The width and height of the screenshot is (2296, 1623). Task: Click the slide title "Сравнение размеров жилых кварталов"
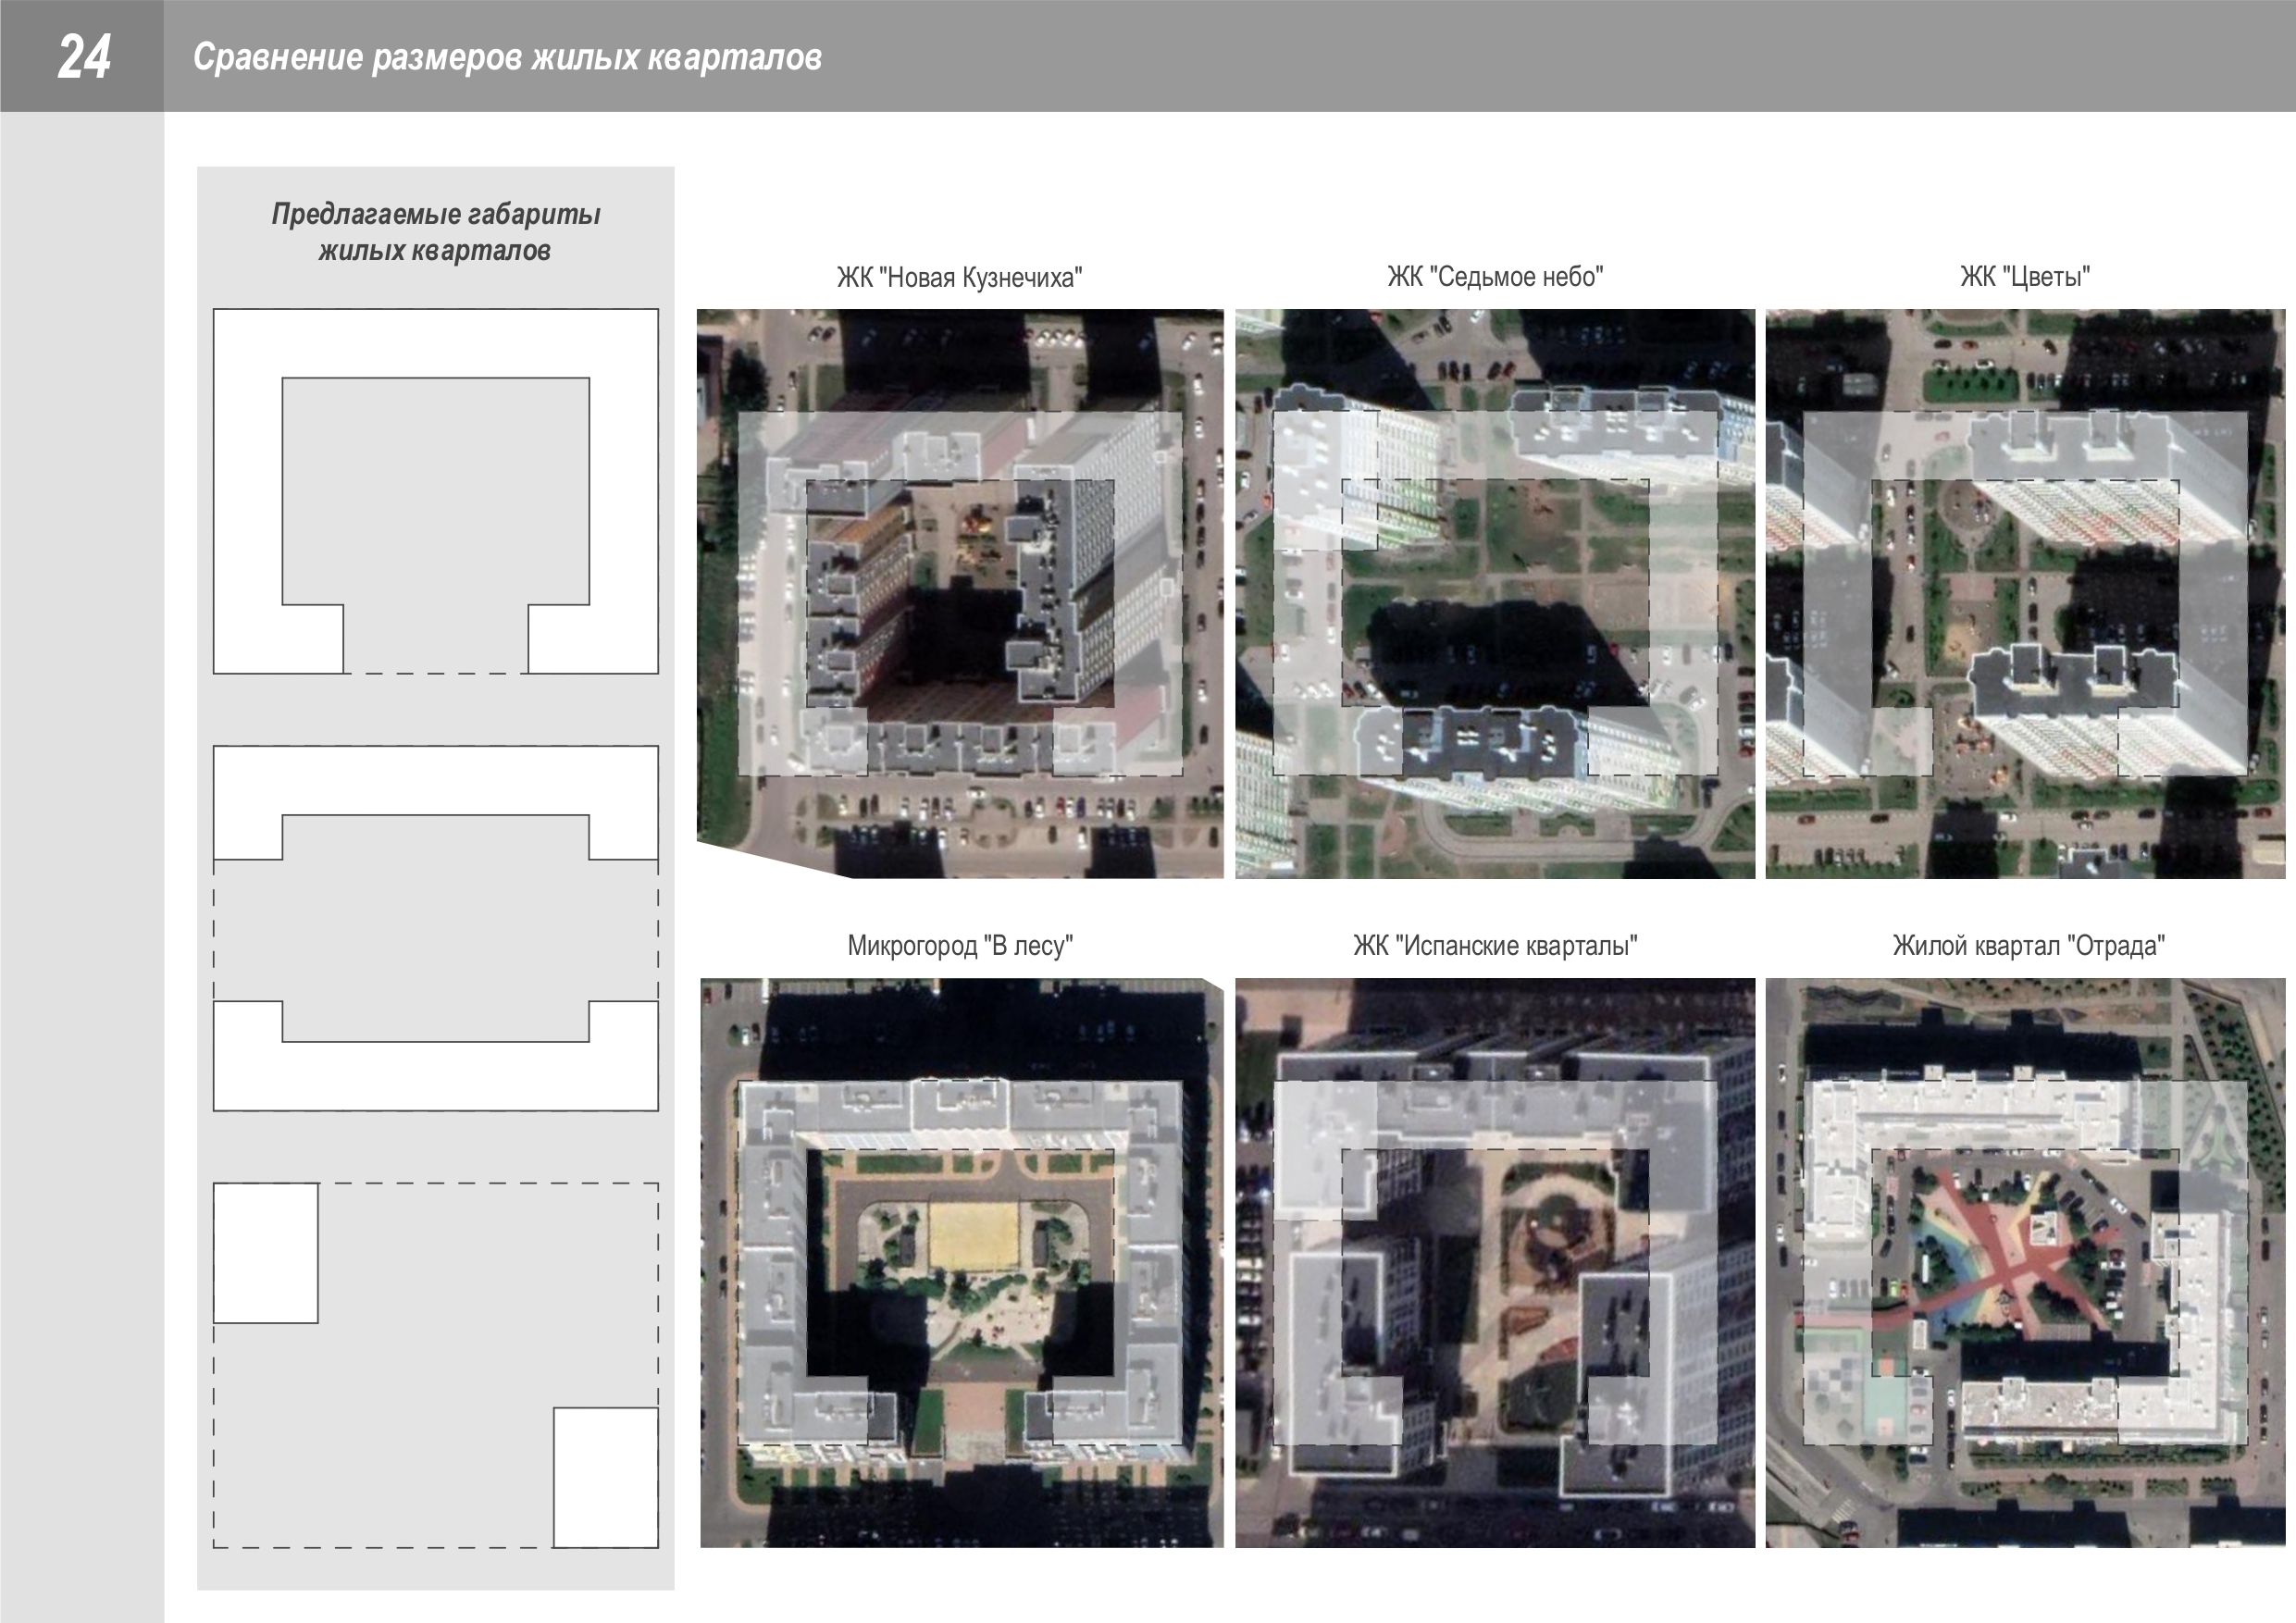coord(507,57)
